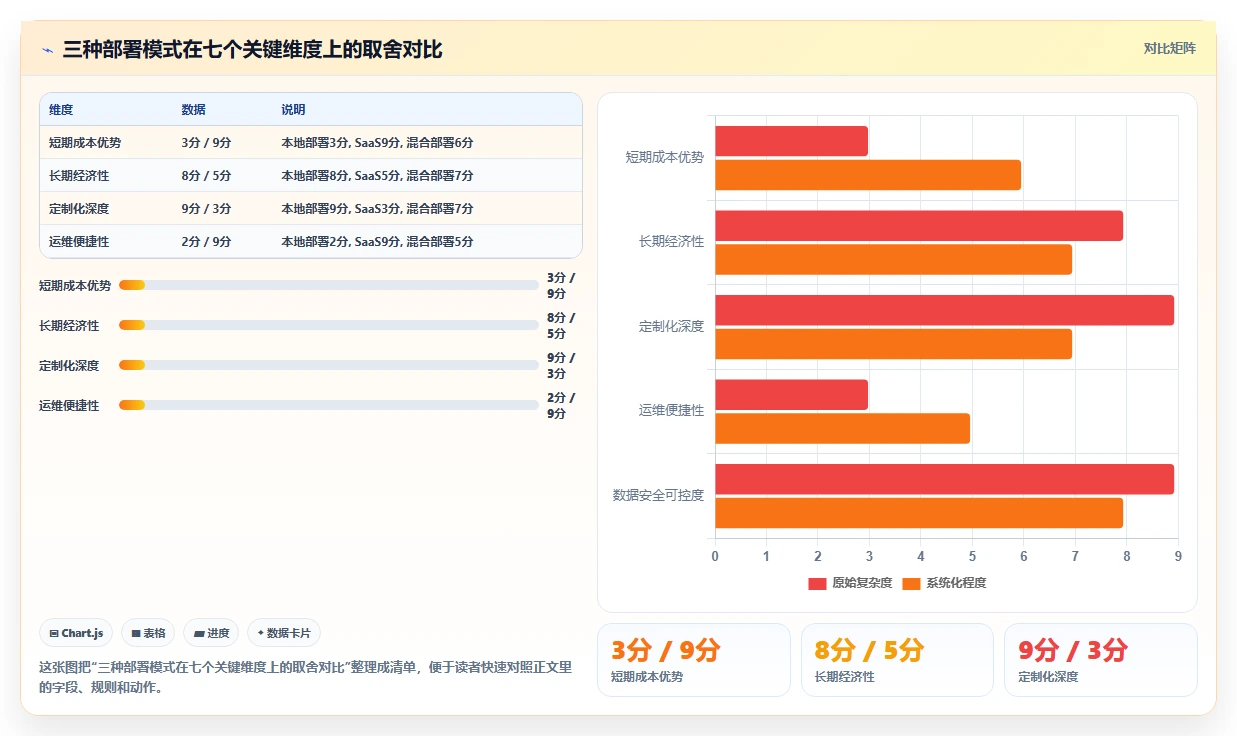This screenshot has height=736, width=1237.
Task: Click red bar for 数据安全可控度 in chart
Action: (x=944, y=479)
